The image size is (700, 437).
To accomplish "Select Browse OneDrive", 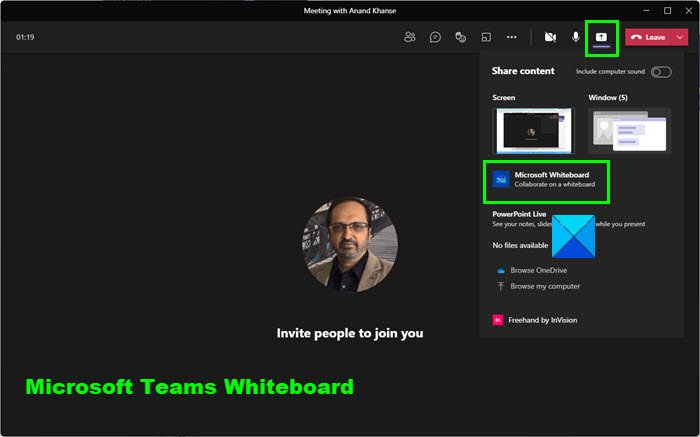I will 538,270.
